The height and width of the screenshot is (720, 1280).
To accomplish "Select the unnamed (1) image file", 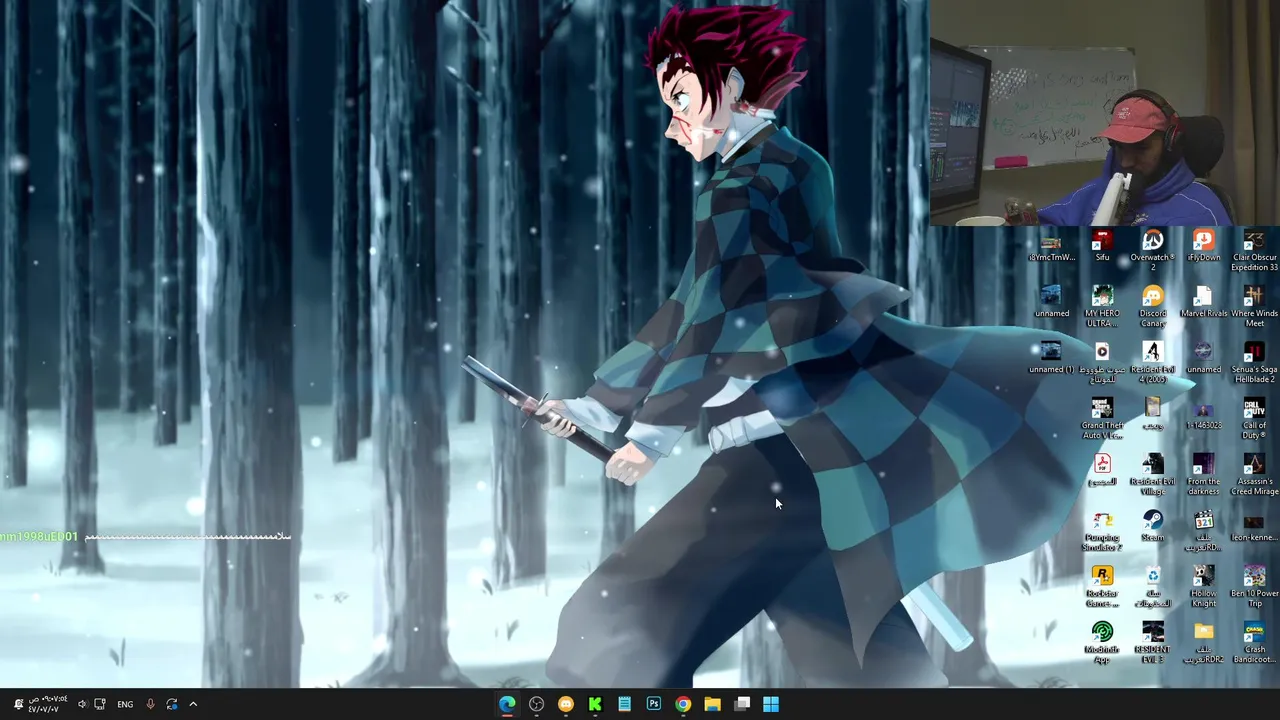I will click(1051, 359).
